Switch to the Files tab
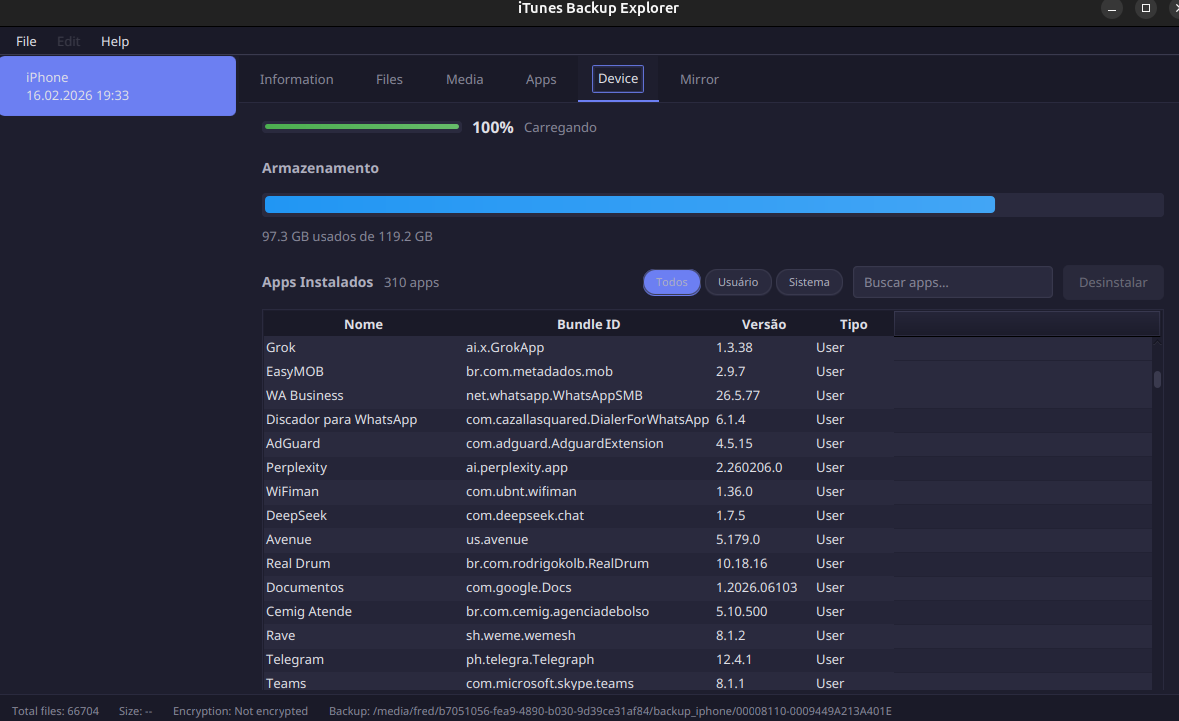1179x721 pixels. (389, 79)
